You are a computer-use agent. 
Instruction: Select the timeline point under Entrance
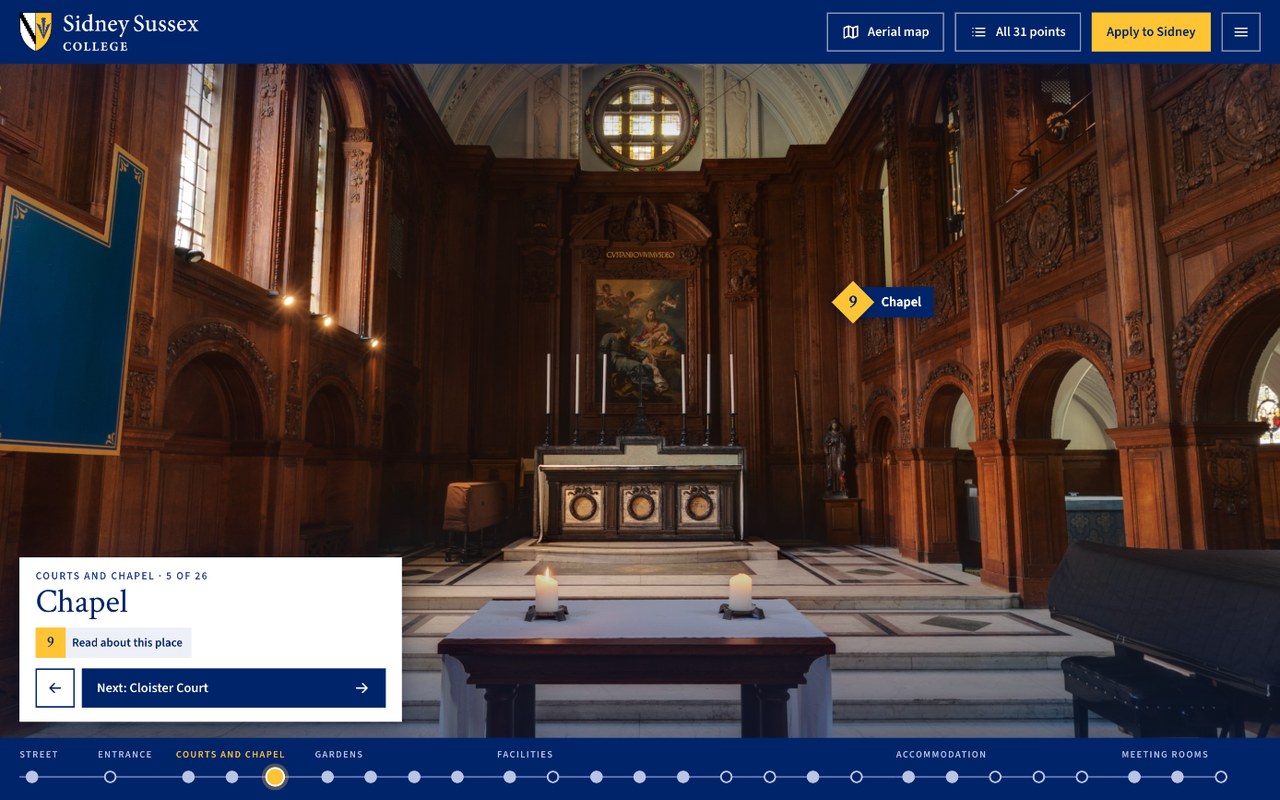[x=110, y=777]
